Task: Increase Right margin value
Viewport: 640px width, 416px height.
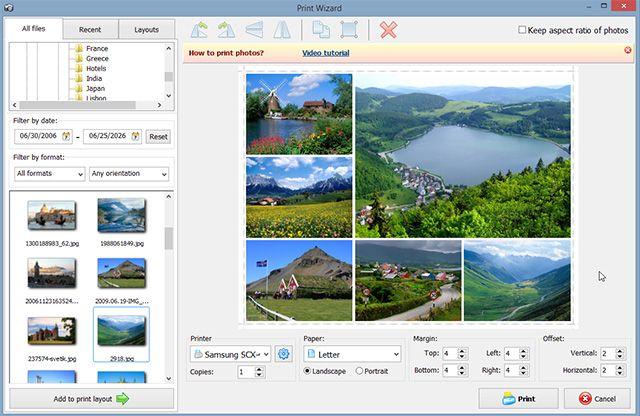Action: [x=524, y=368]
